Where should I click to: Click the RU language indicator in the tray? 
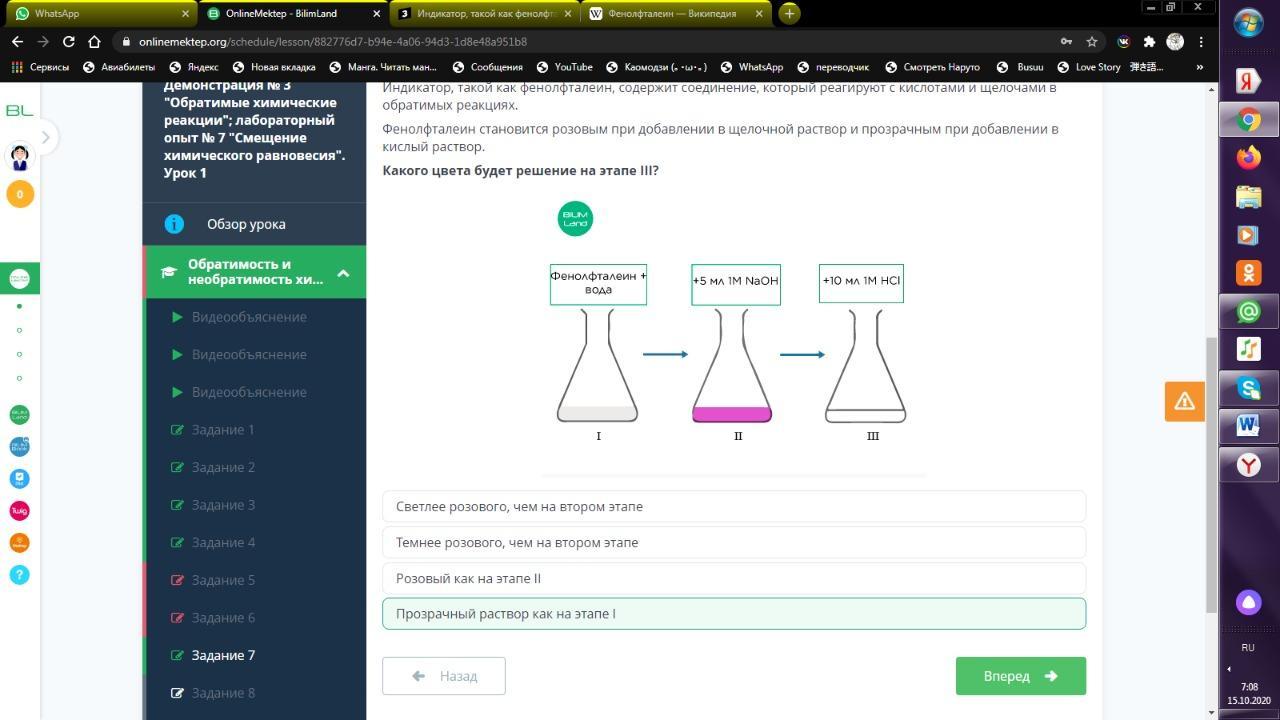1248,647
